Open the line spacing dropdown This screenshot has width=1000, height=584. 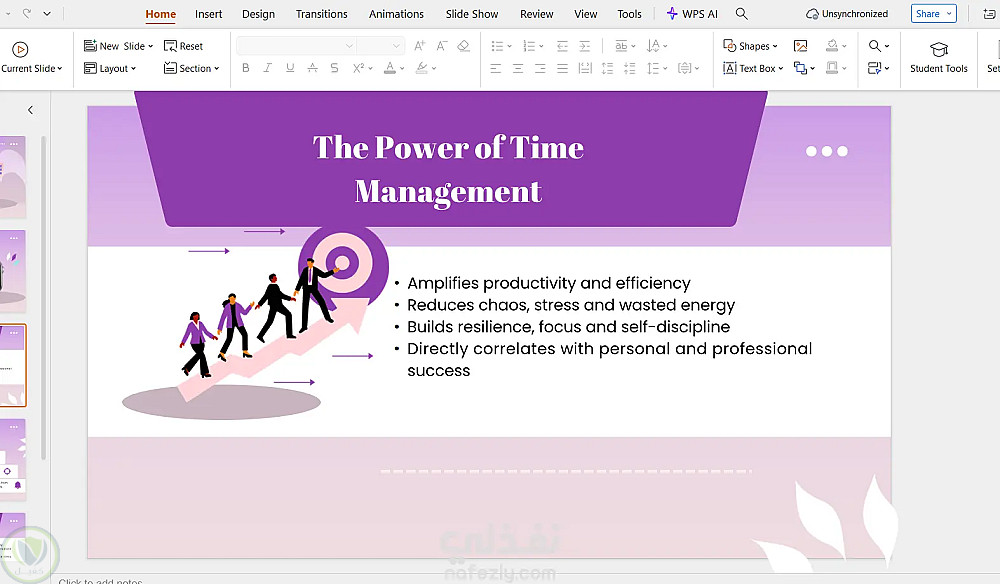point(657,68)
